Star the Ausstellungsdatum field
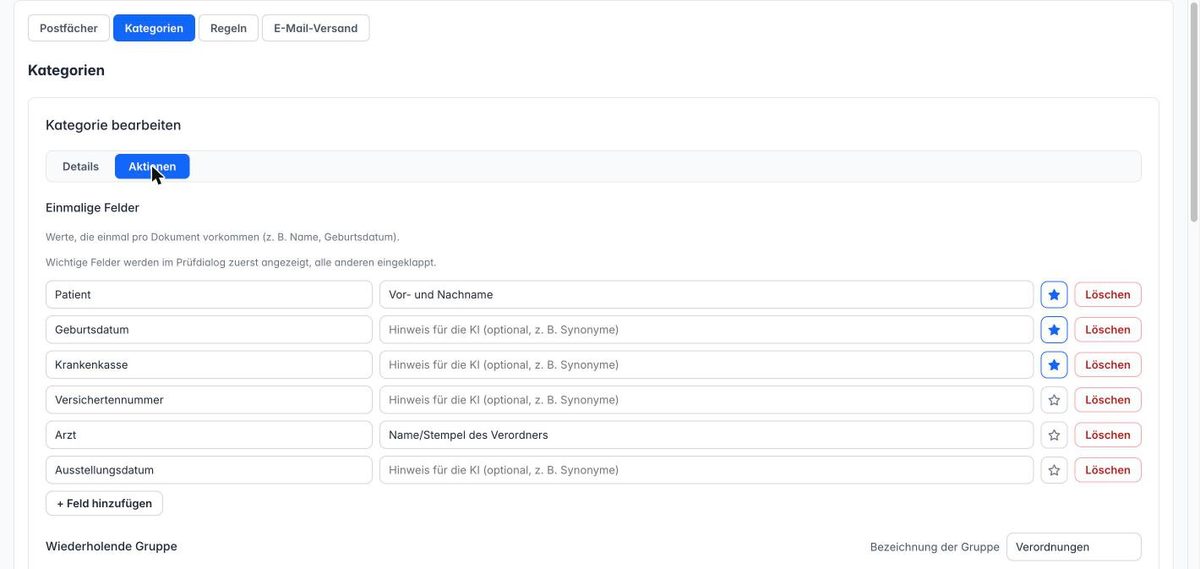This screenshot has height=569, width=1200. (1054, 470)
